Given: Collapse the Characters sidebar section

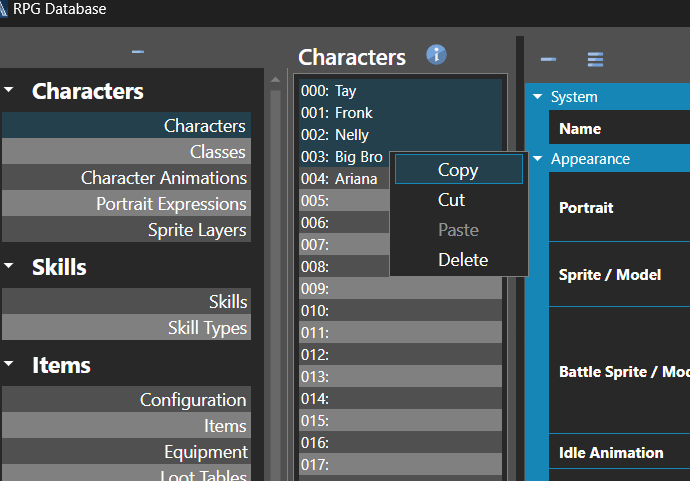Looking at the screenshot, I should pos(9,91).
